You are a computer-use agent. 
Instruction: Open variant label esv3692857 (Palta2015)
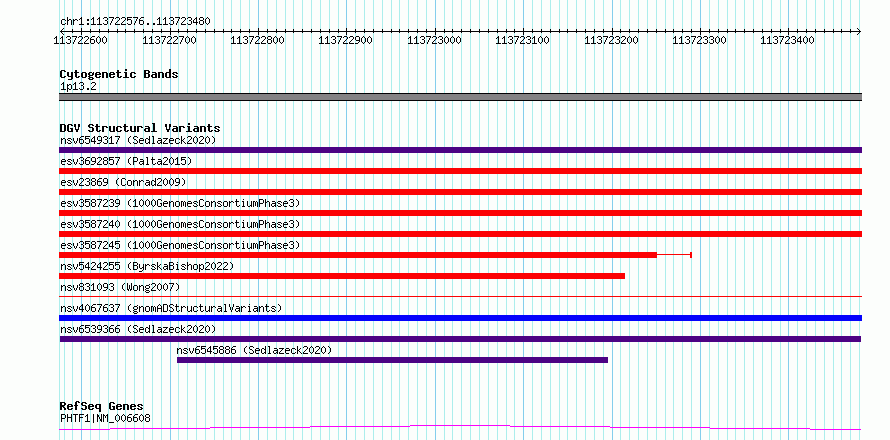[x=126, y=161]
